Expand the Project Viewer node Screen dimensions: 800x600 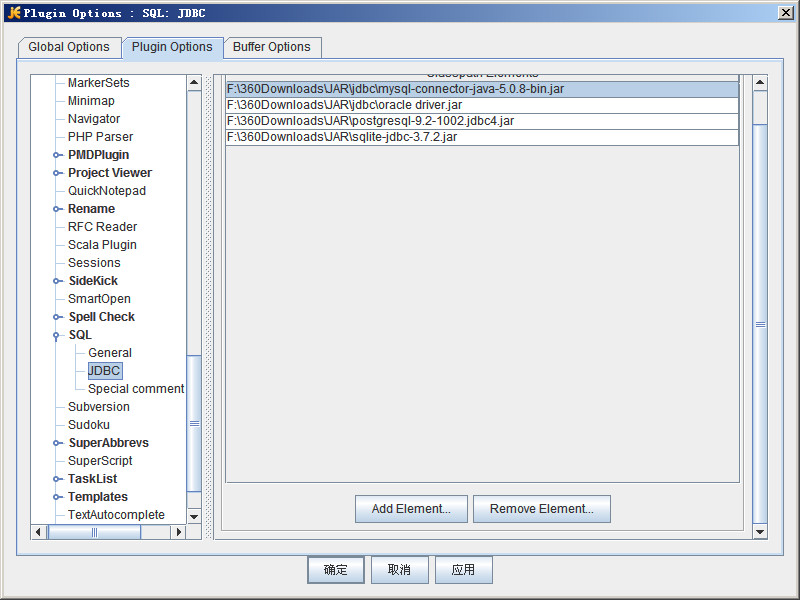[58, 173]
